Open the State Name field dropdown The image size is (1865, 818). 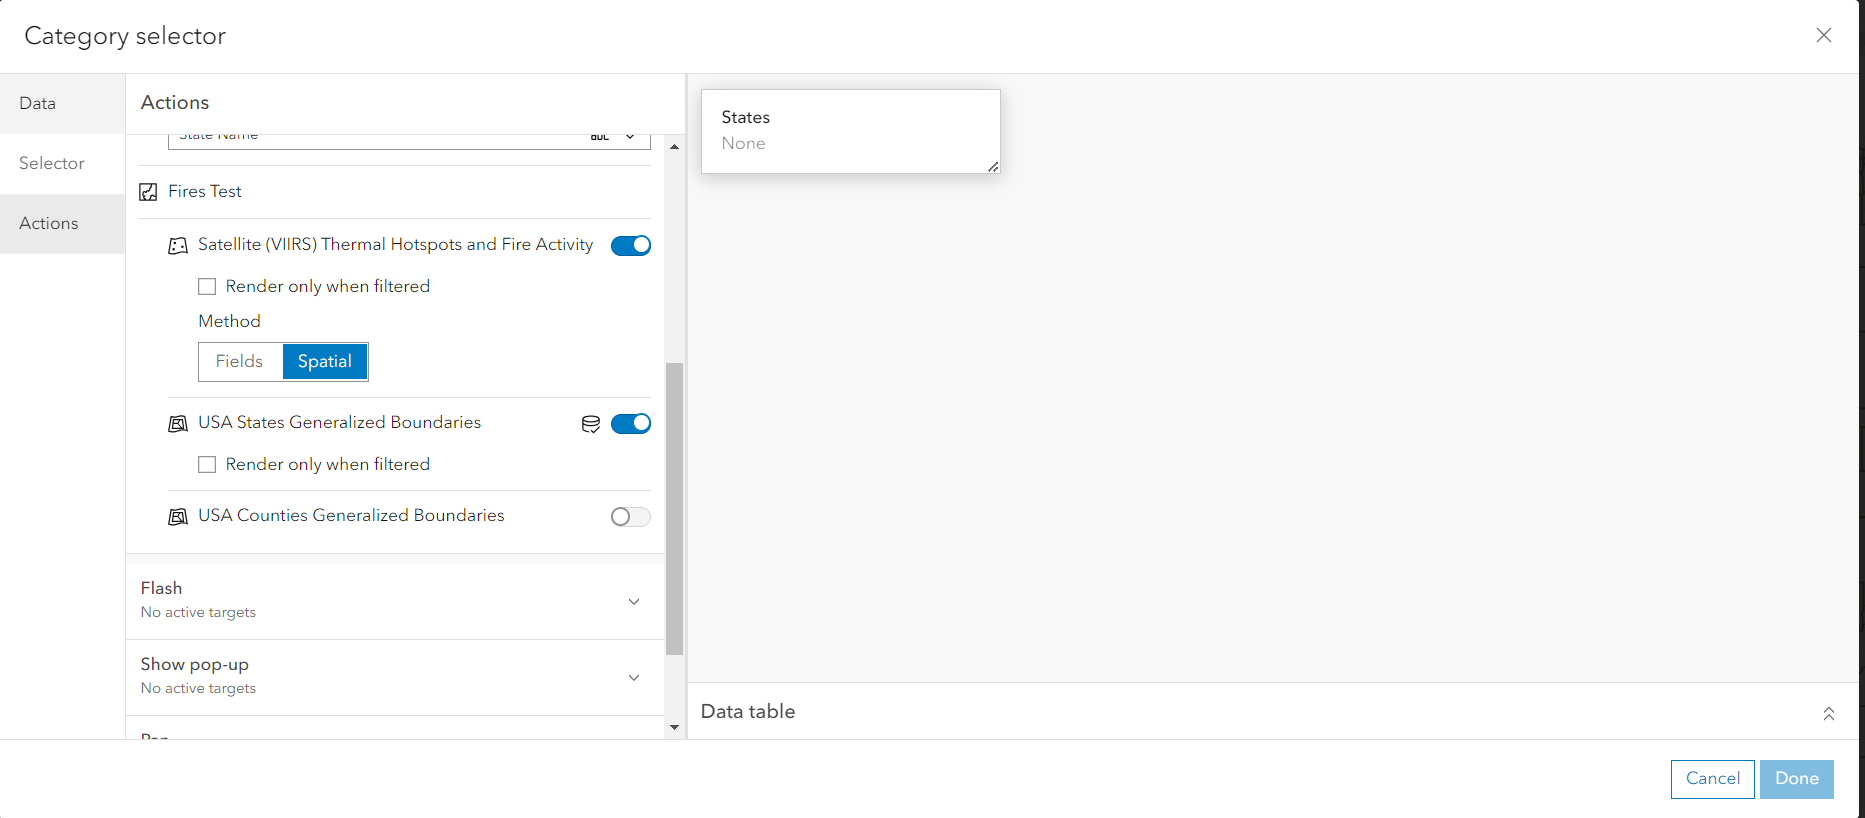630,137
